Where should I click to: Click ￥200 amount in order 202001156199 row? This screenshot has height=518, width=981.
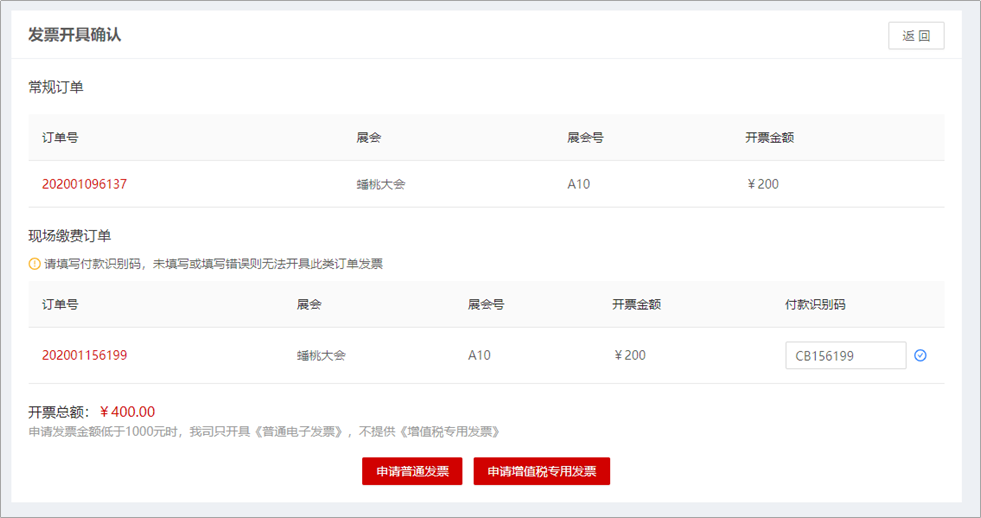629,355
